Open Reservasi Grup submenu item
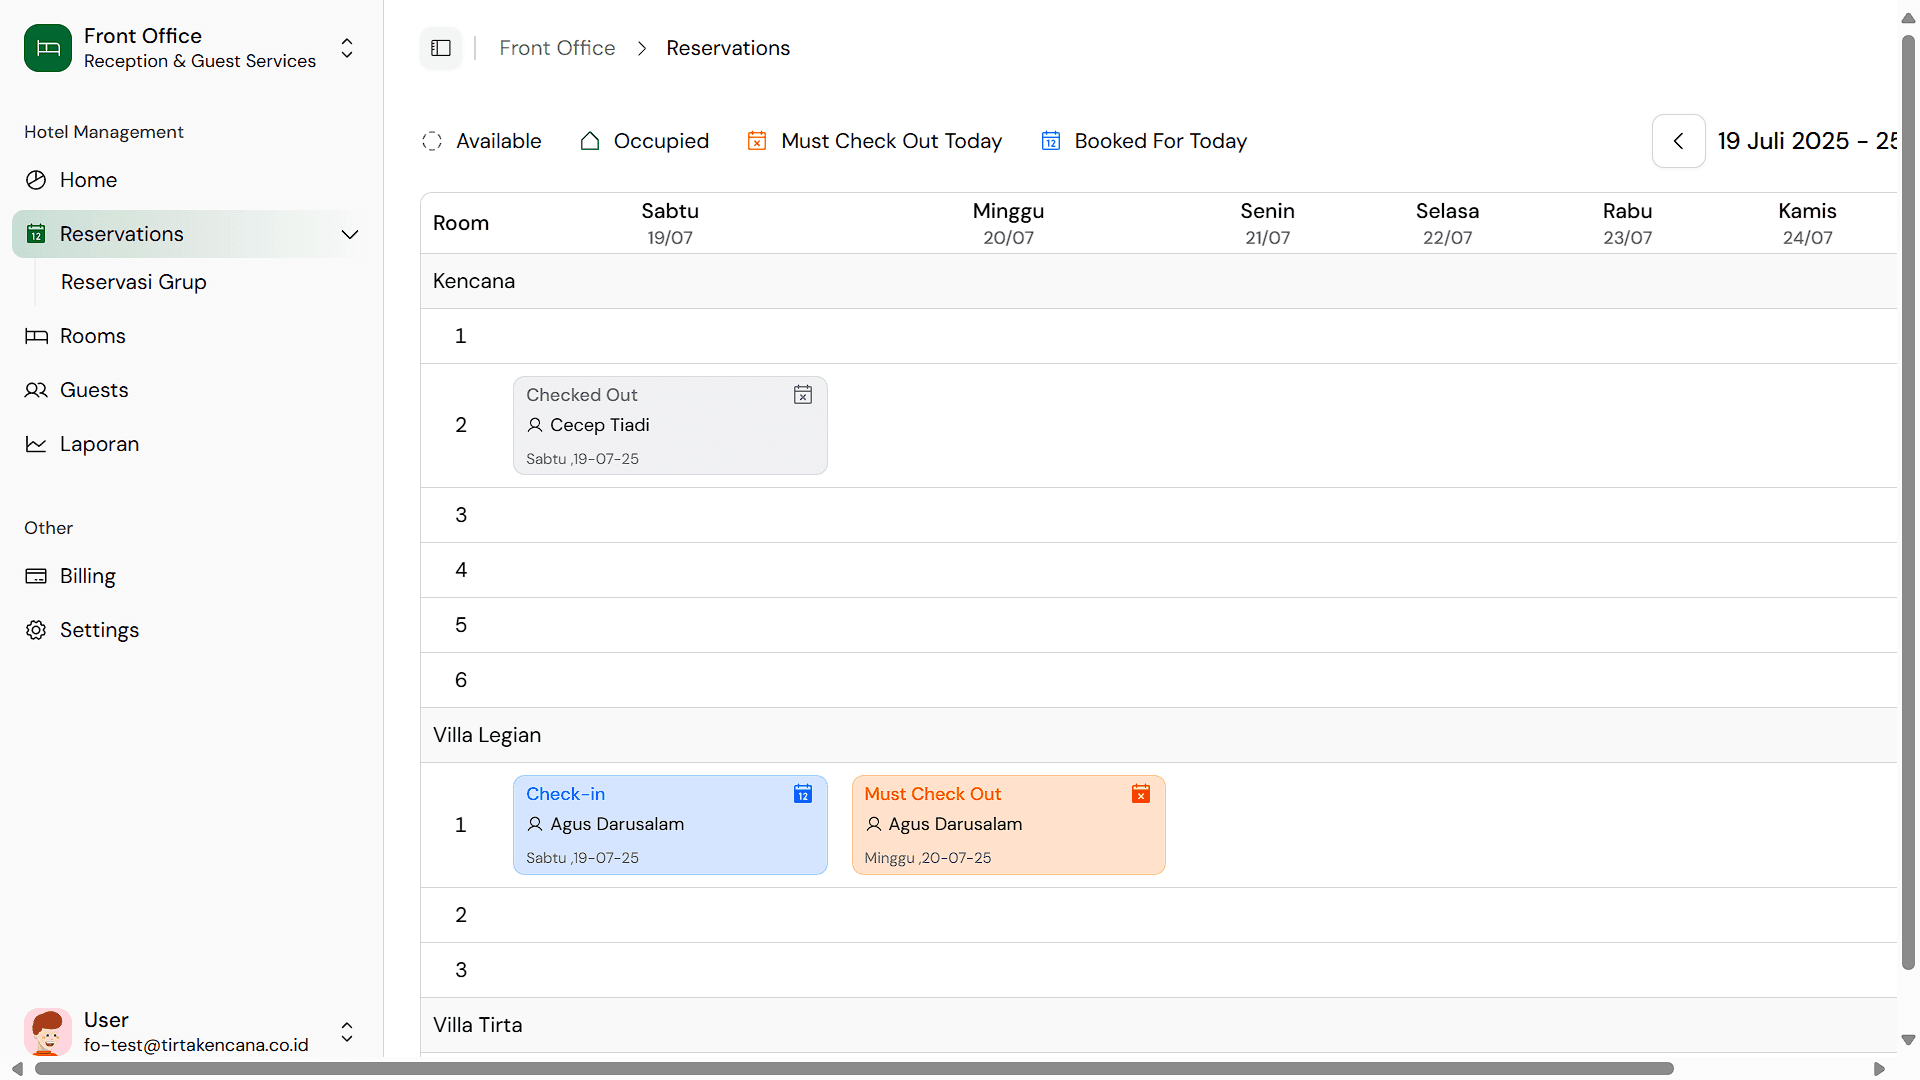1920x1080 pixels. click(x=134, y=282)
